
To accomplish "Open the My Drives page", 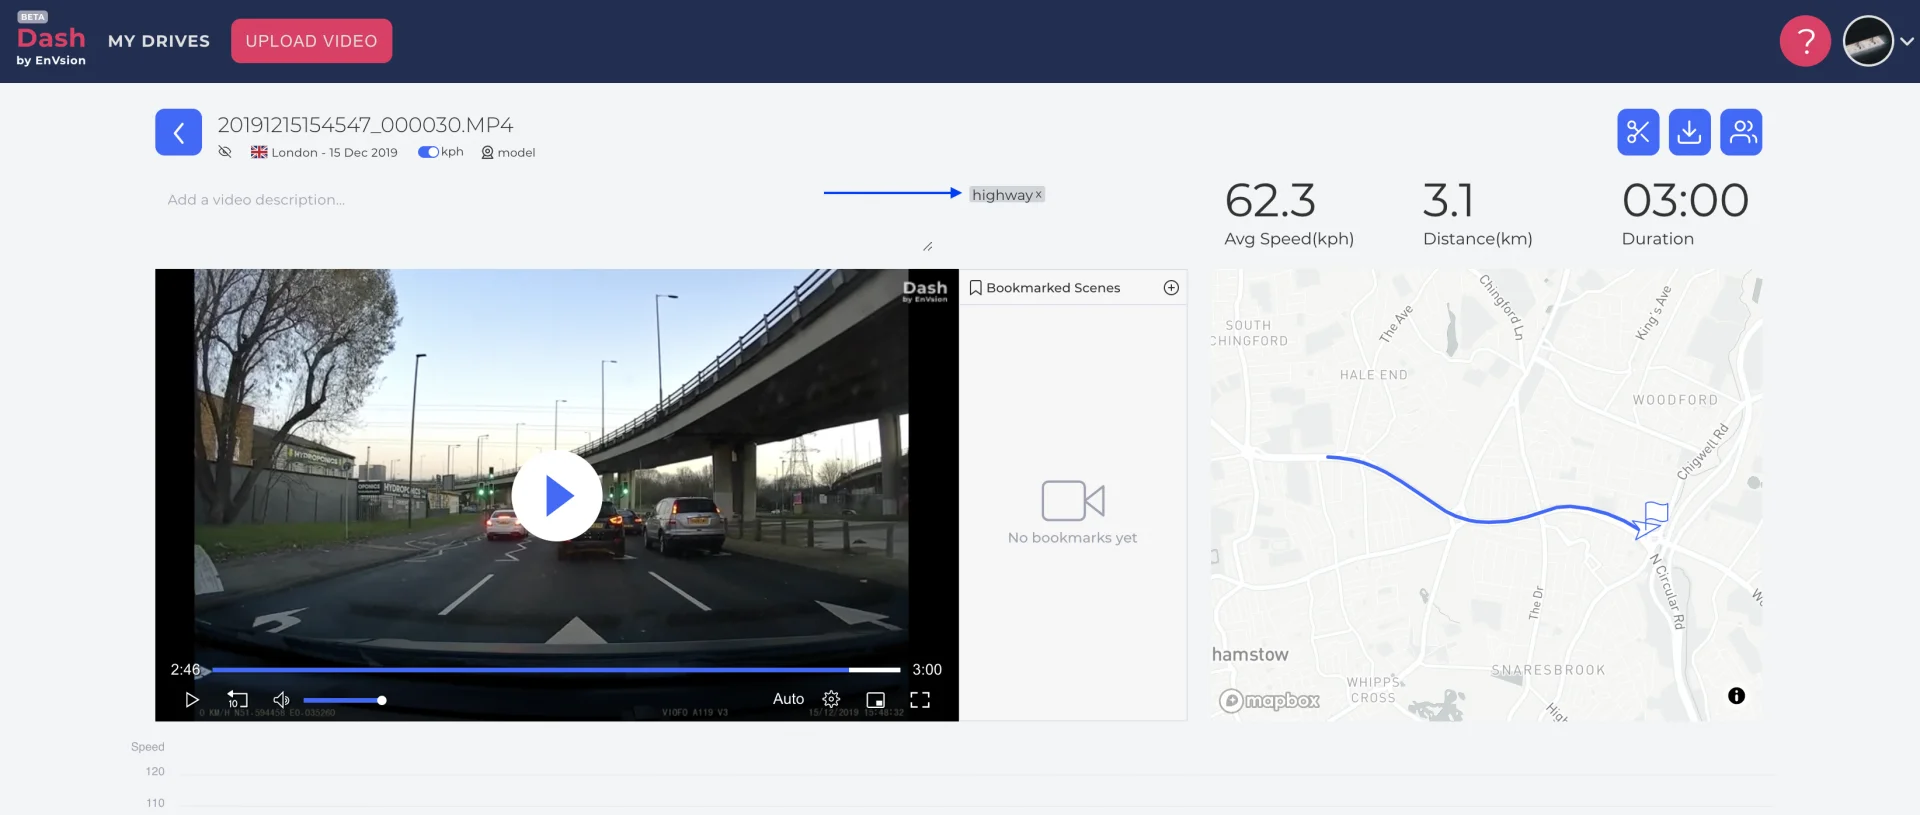I will point(159,41).
